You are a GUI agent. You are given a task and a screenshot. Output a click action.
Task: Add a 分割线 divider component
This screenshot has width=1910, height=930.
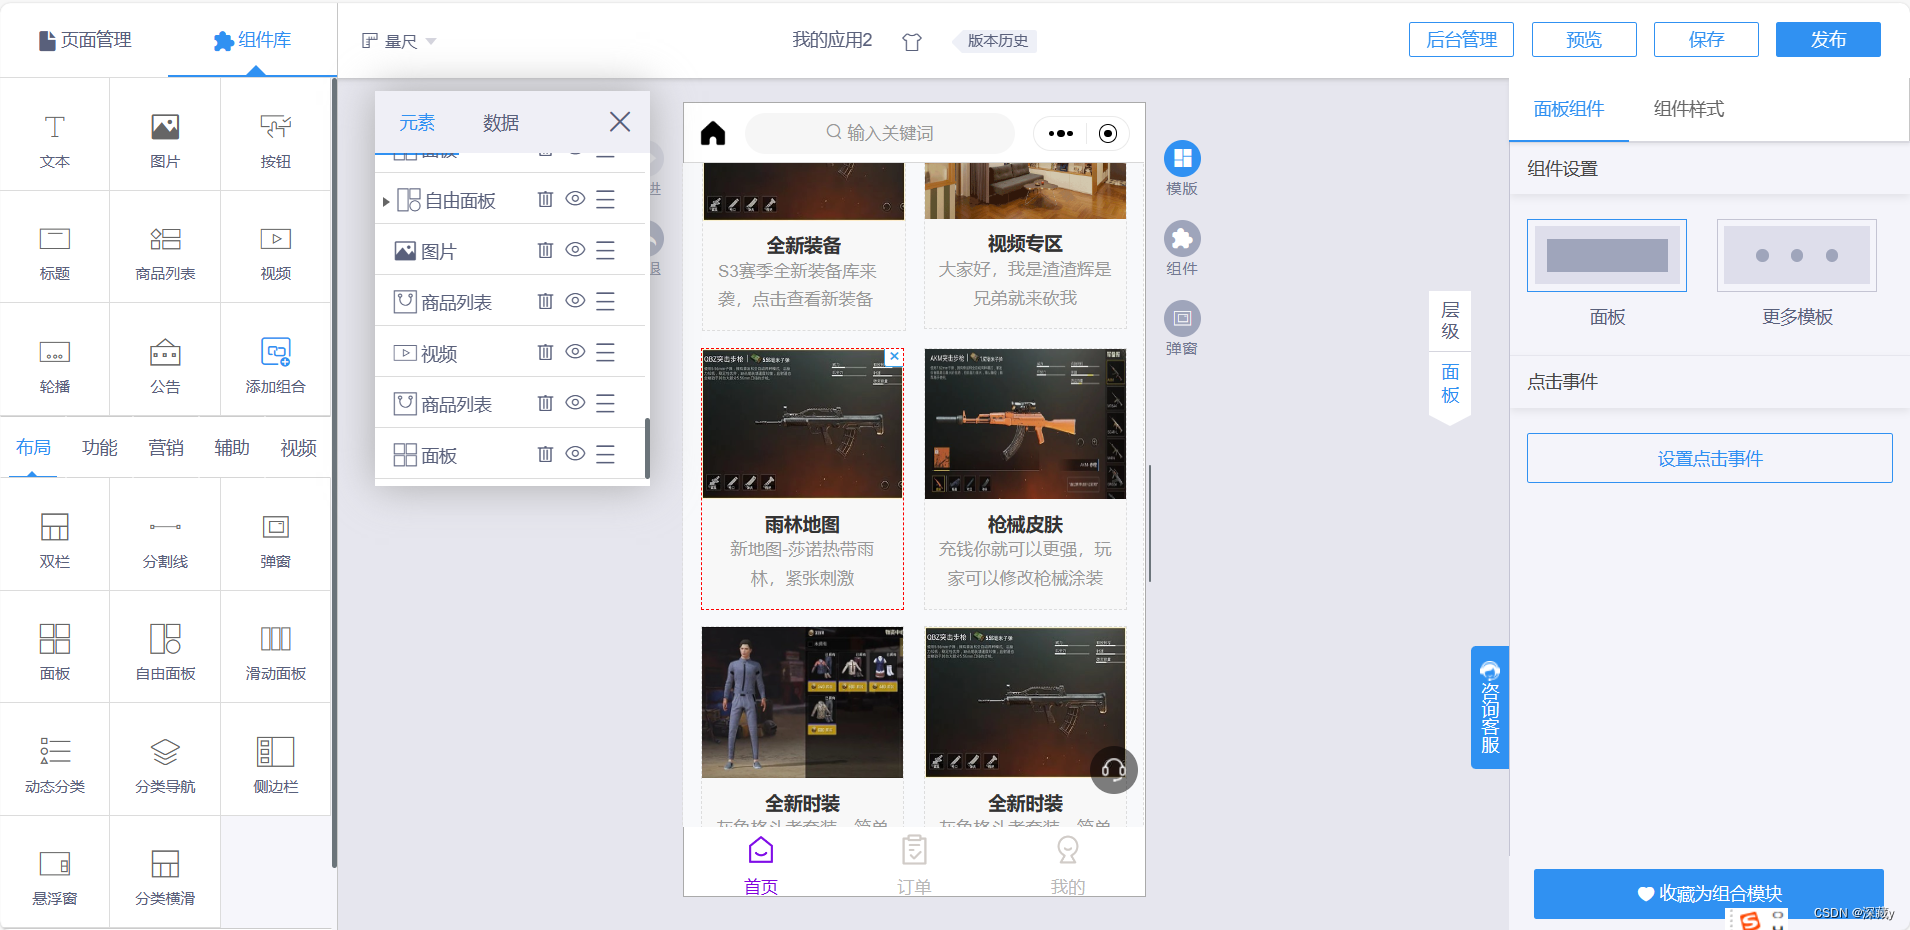[x=165, y=540]
